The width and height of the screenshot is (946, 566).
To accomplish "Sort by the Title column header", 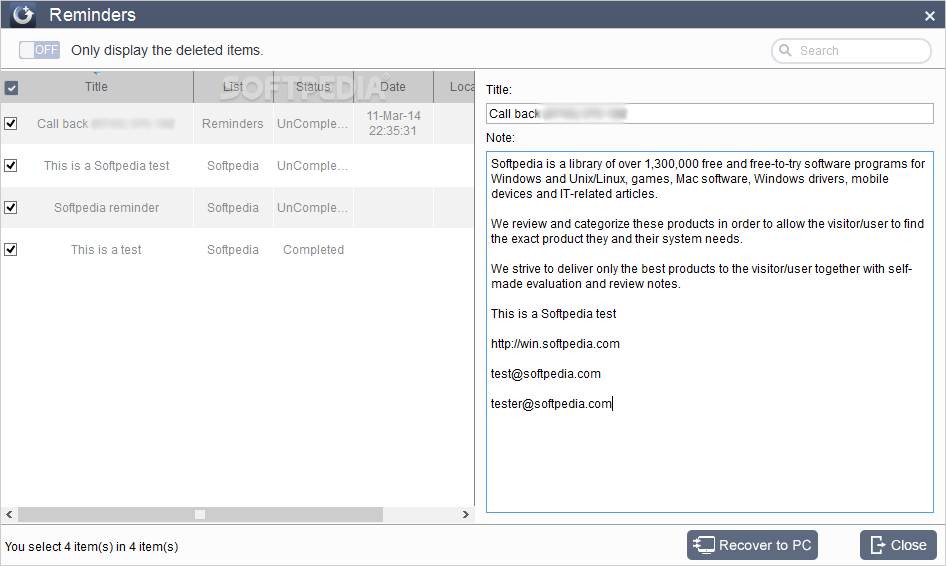I will click(x=97, y=87).
